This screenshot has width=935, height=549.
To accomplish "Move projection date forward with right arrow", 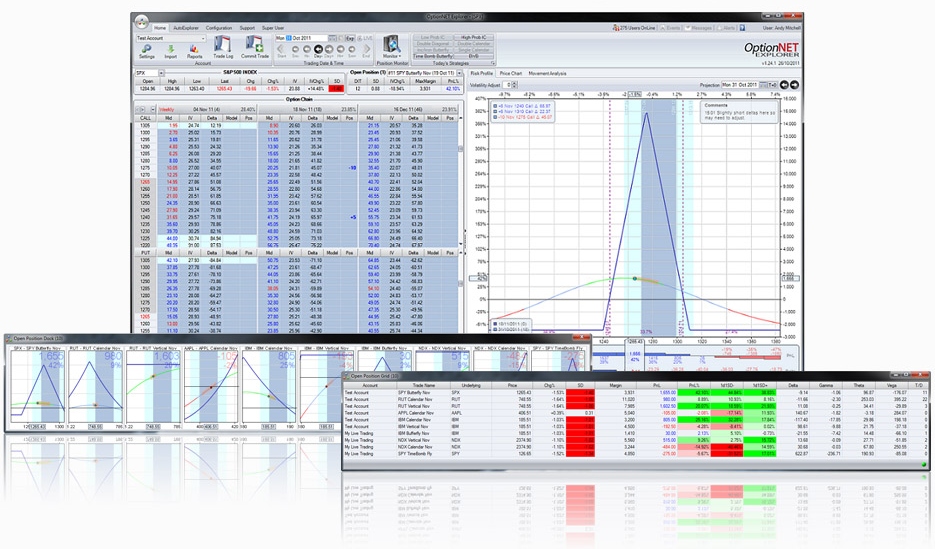I will pyautogui.click(x=794, y=85).
